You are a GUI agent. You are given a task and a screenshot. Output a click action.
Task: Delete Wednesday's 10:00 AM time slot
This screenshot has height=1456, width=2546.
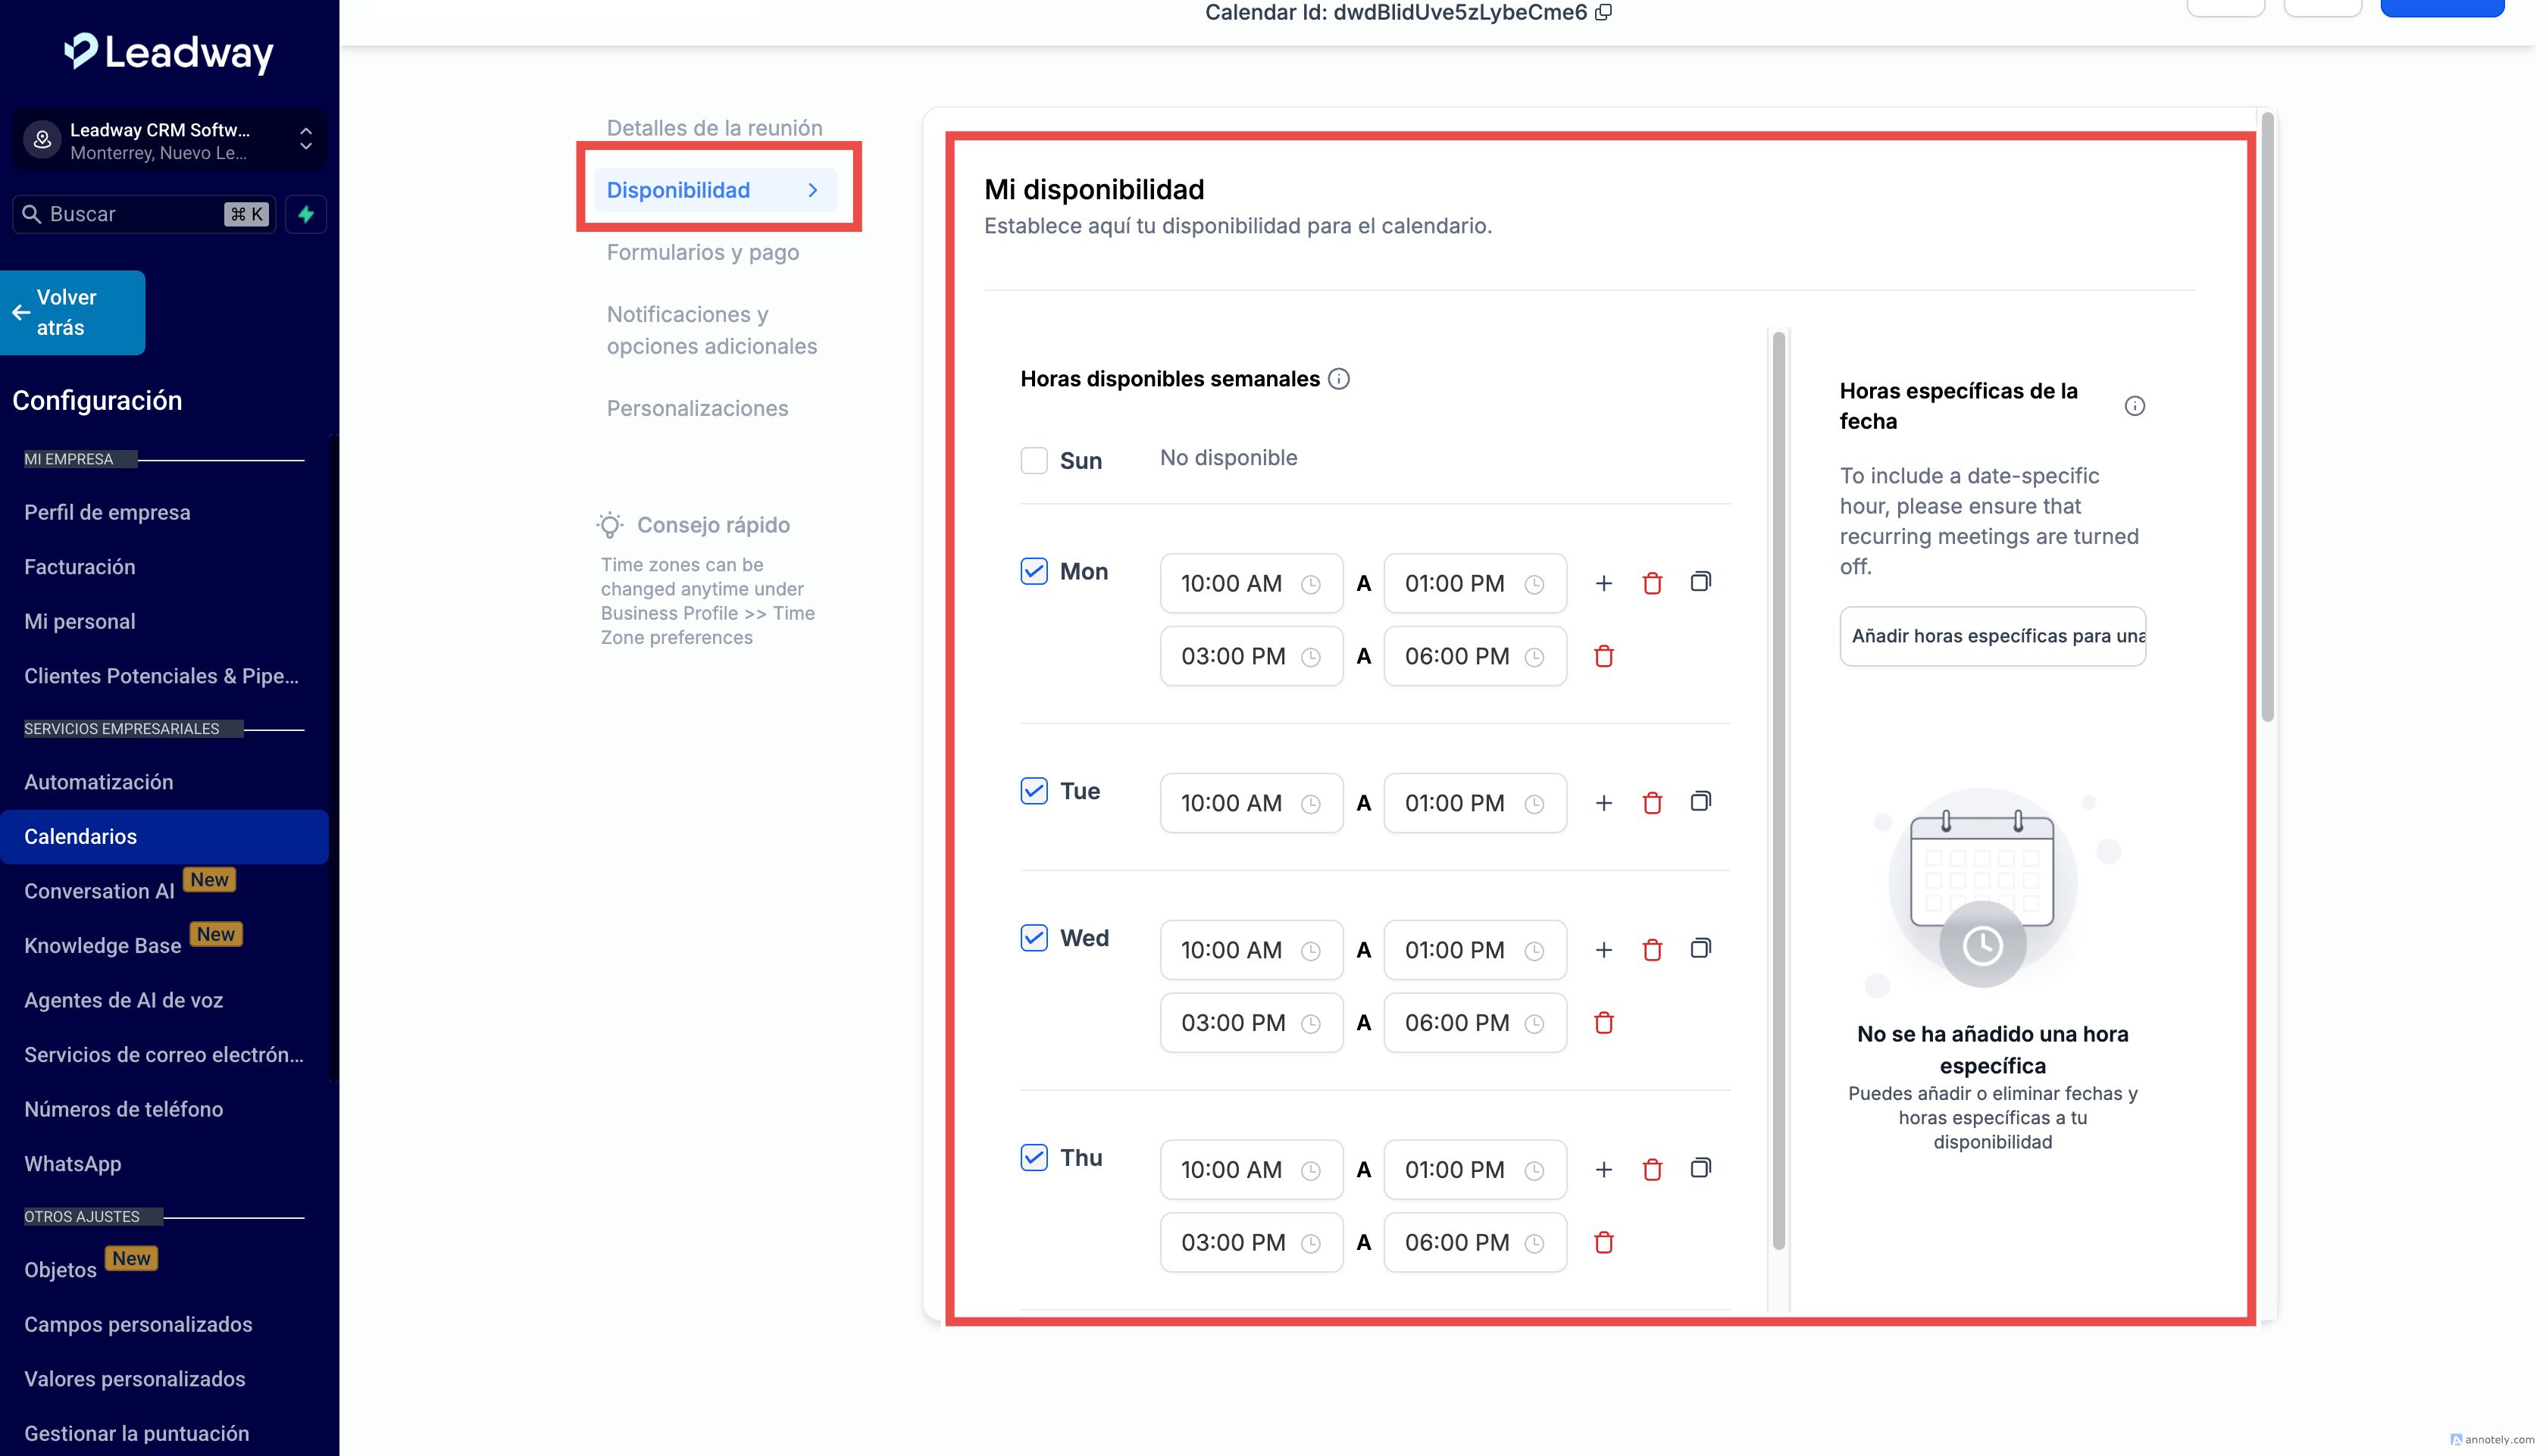click(x=1652, y=949)
